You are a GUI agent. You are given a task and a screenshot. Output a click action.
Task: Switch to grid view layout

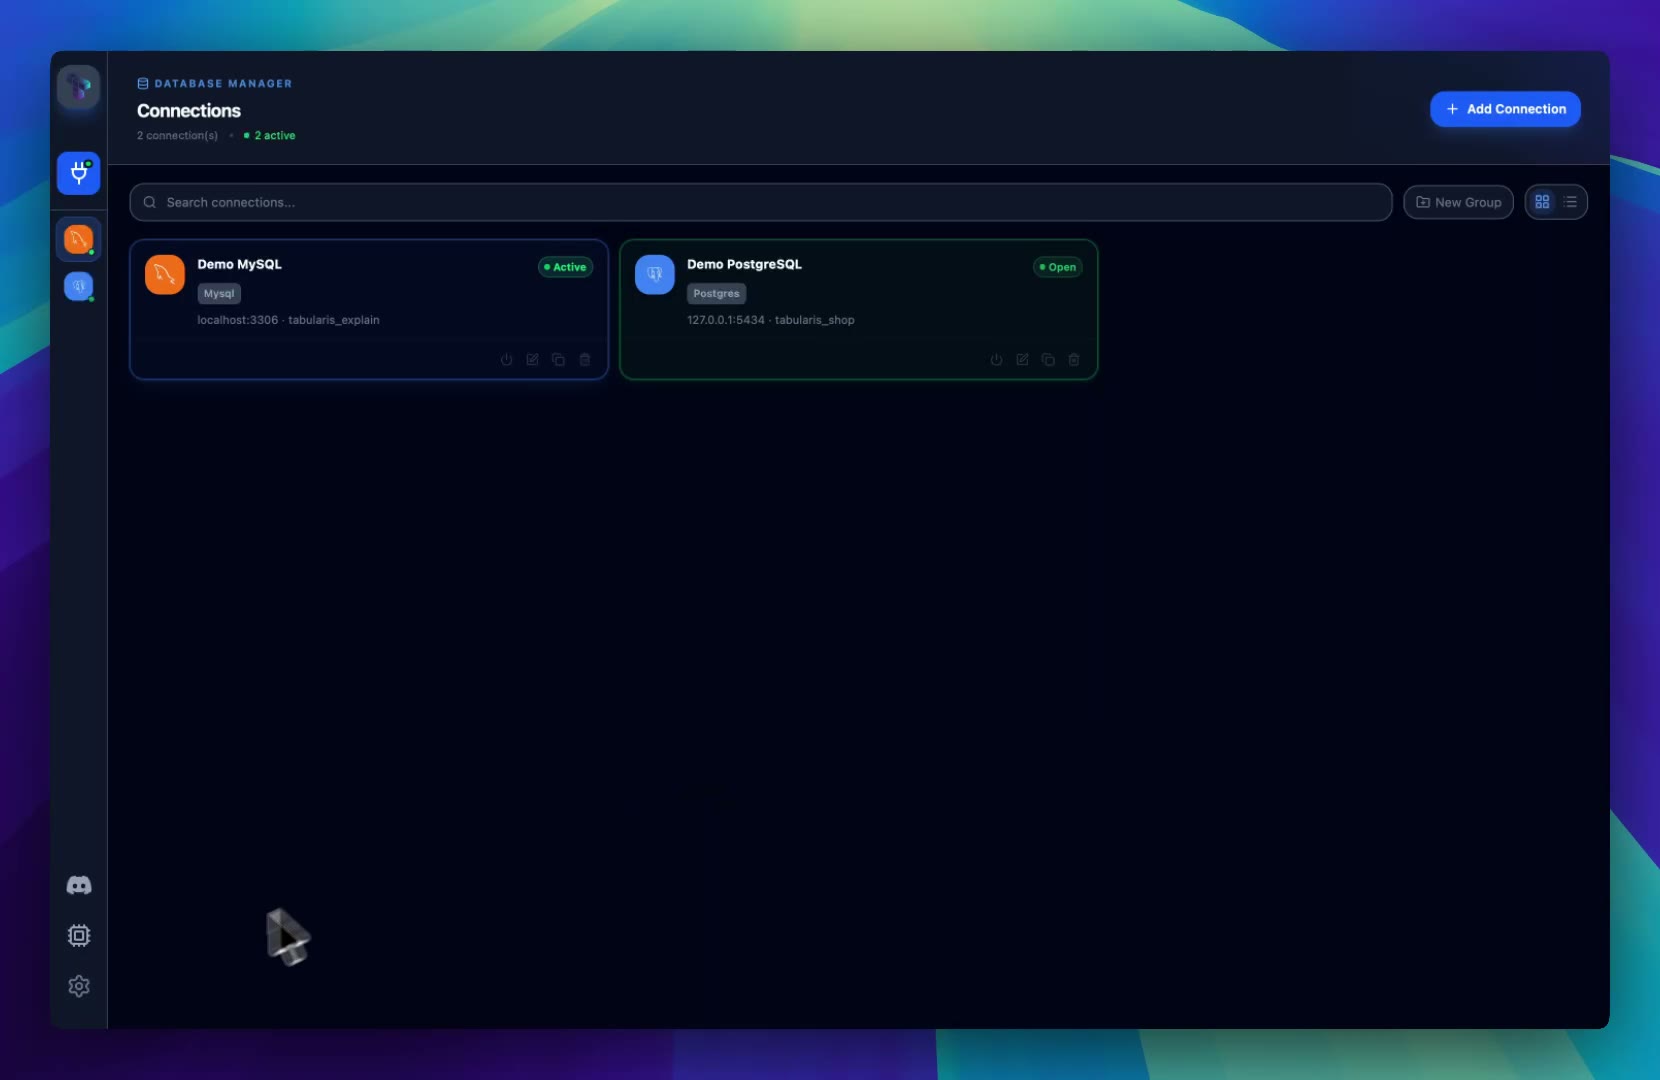pyautogui.click(x=1542, y=202)
